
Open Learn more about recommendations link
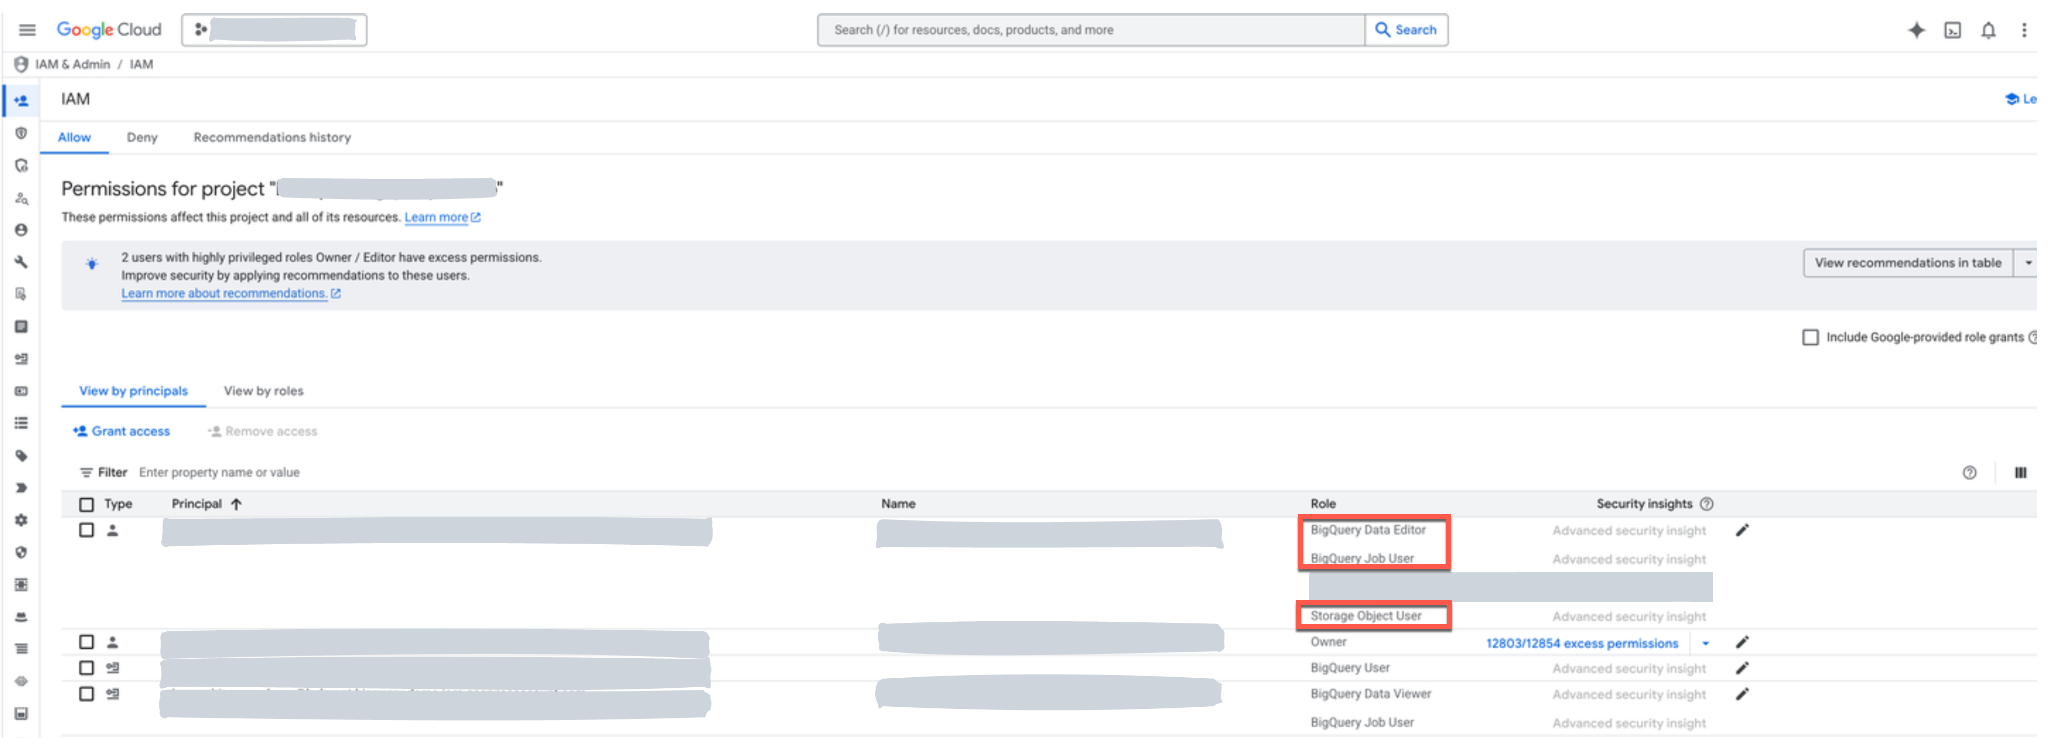pos(231,293)
